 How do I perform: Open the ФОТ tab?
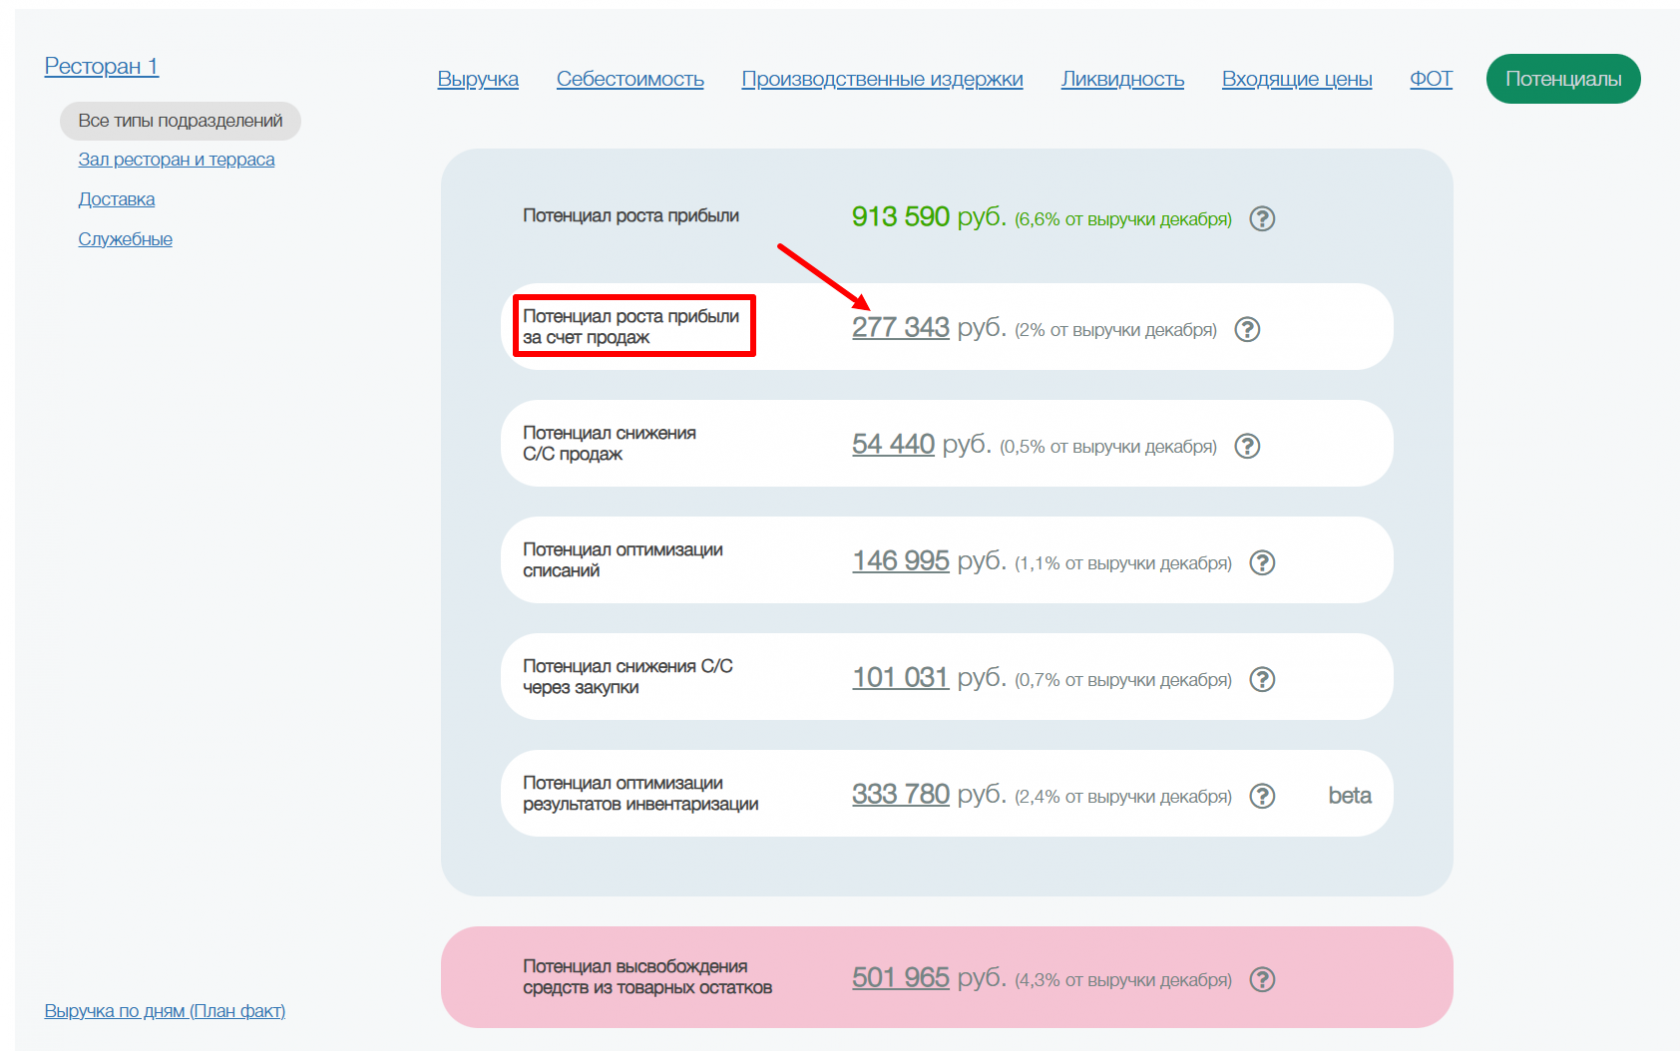[x=1430, y=79]
